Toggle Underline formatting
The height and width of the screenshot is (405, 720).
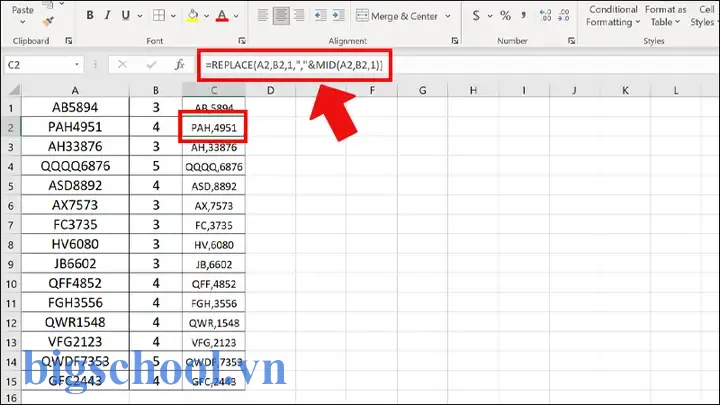tap(125, 15)
